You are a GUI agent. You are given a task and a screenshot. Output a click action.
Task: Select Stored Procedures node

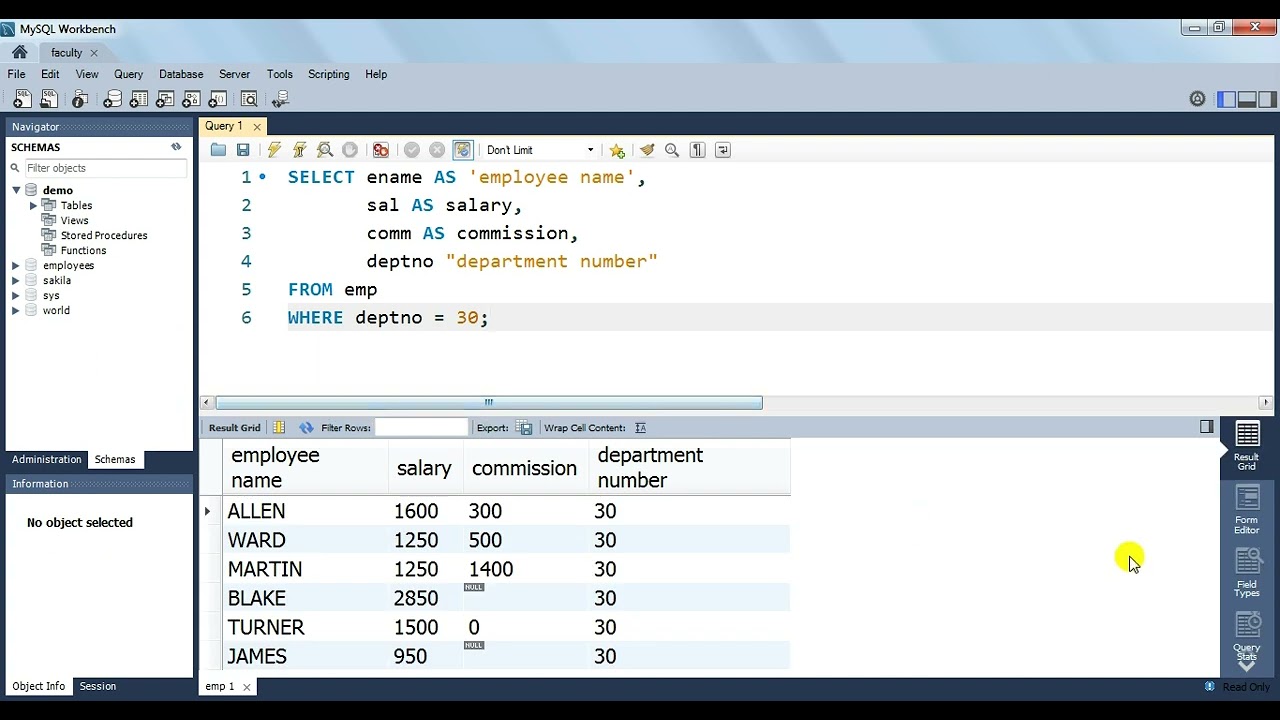104,235
